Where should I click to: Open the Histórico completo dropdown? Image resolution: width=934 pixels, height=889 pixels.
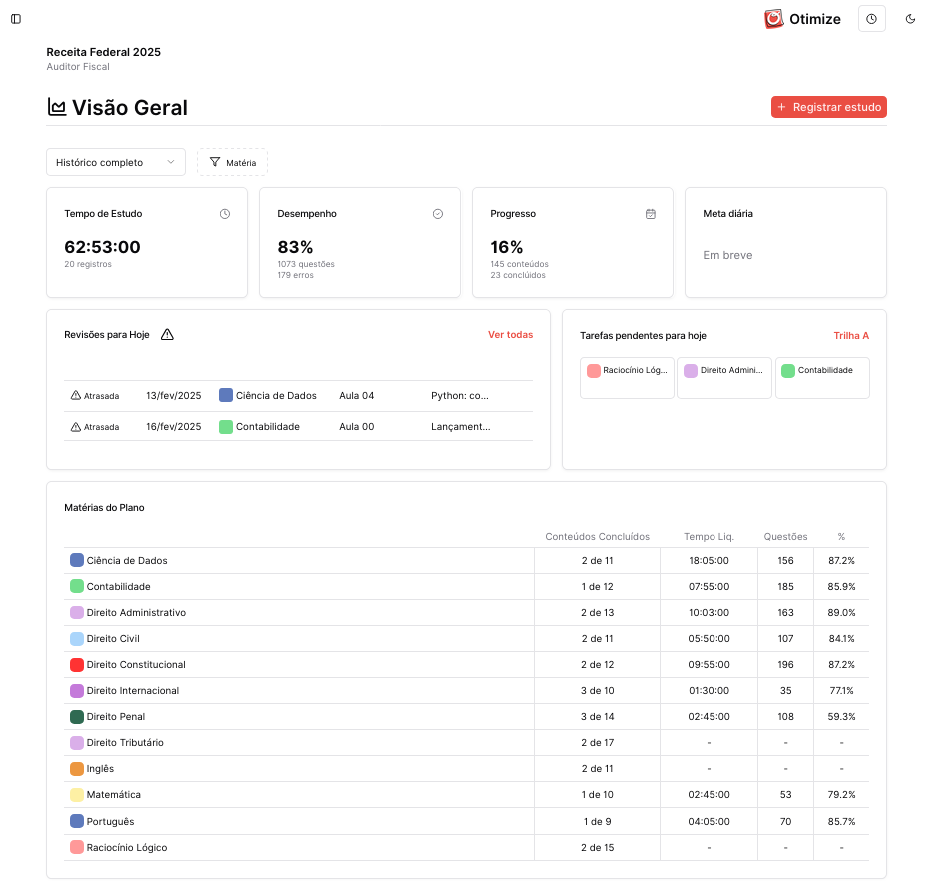click(x=116, y=162)
